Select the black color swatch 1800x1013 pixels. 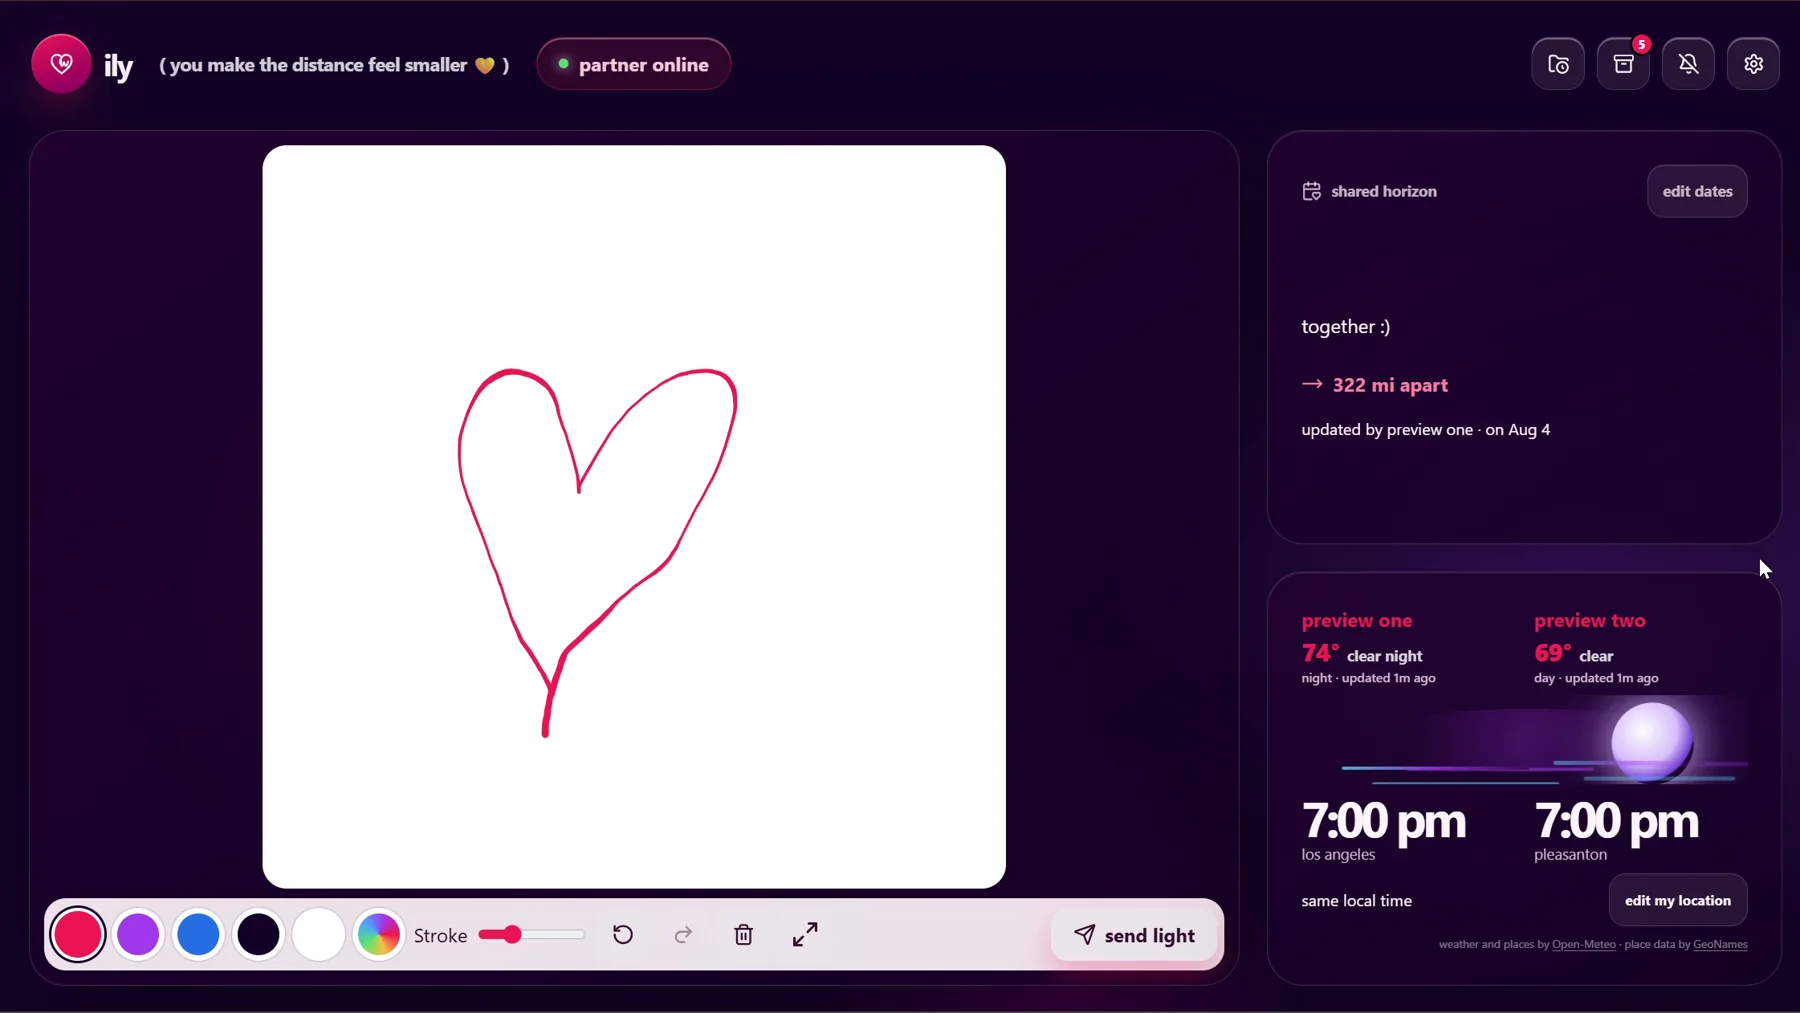point(258,935)
